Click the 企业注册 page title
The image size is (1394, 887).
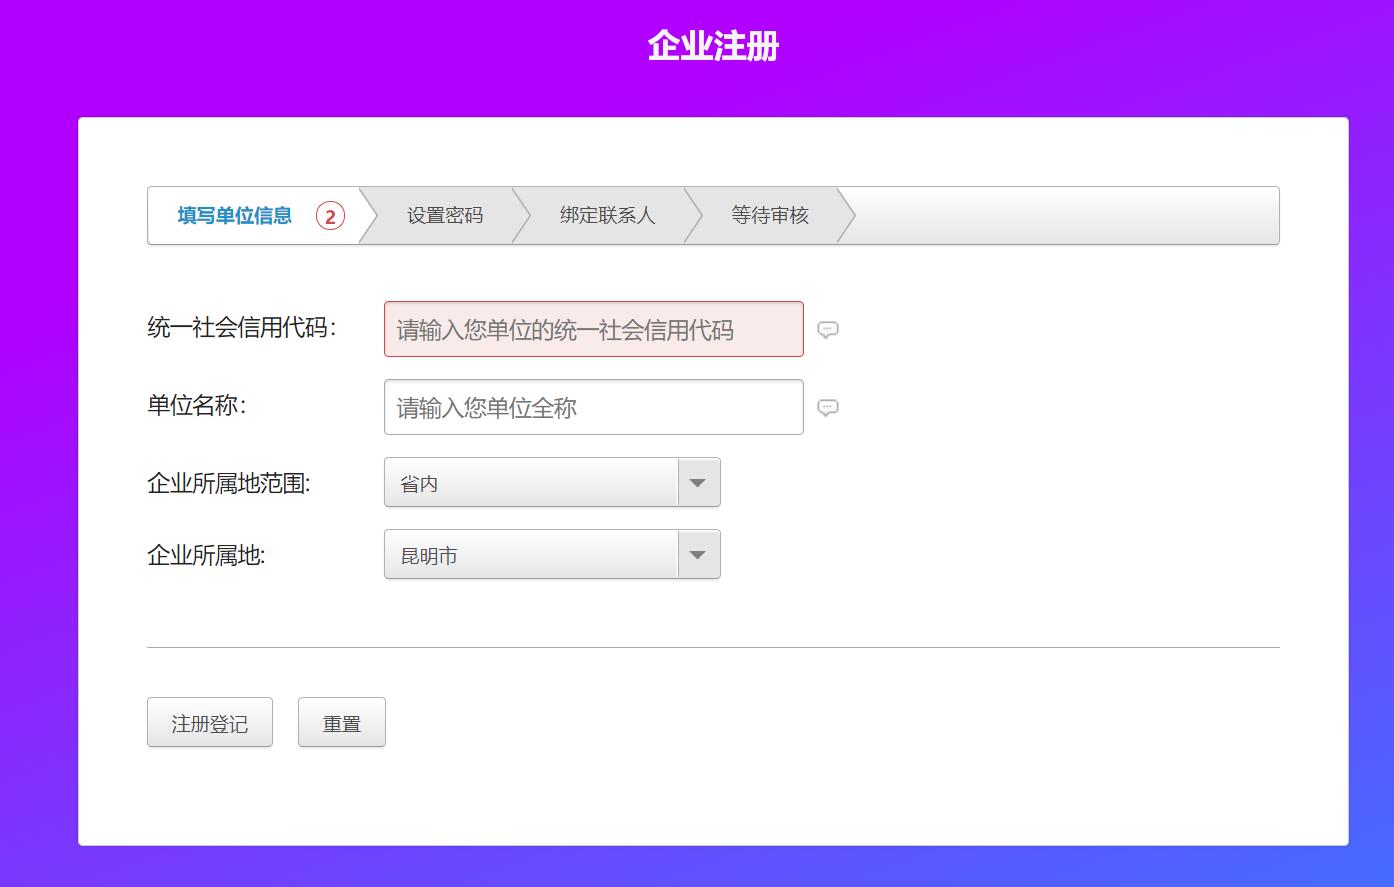(x=713, y=46)
